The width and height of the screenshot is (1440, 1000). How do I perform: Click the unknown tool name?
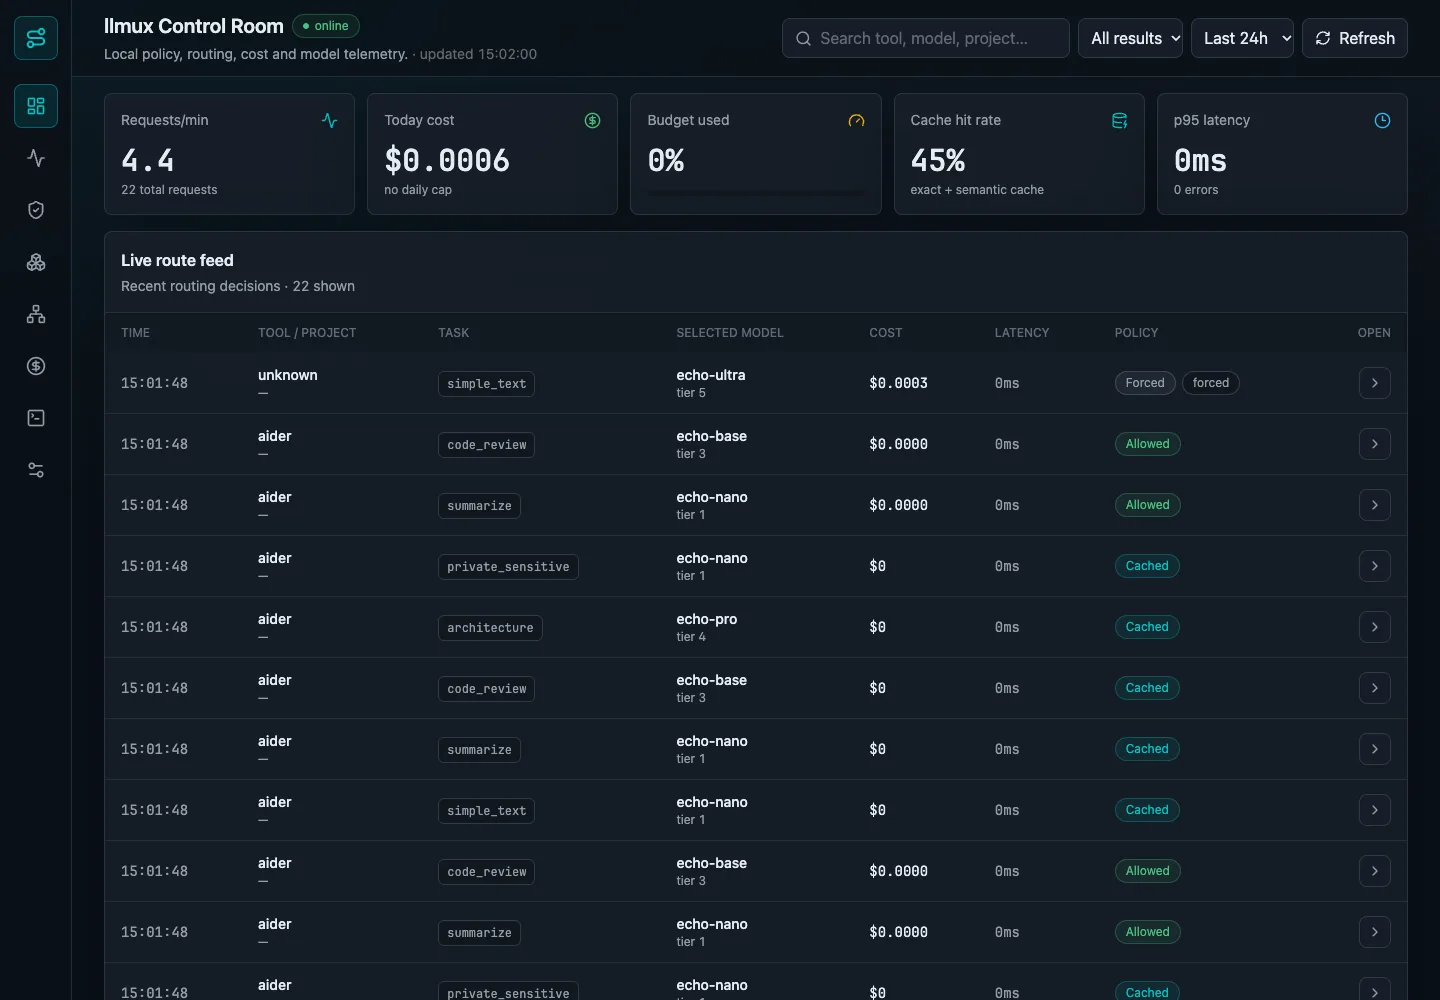287,375
